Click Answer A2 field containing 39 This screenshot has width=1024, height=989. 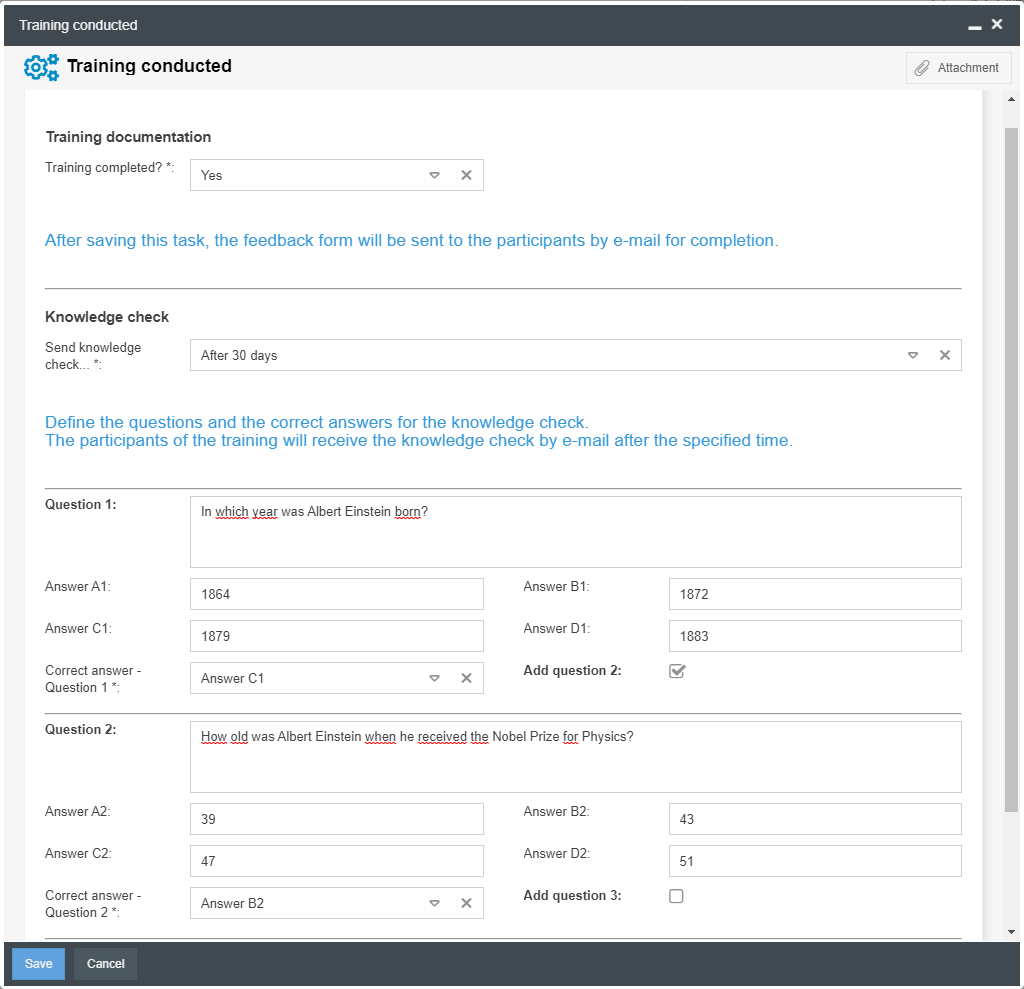[336, 819]
